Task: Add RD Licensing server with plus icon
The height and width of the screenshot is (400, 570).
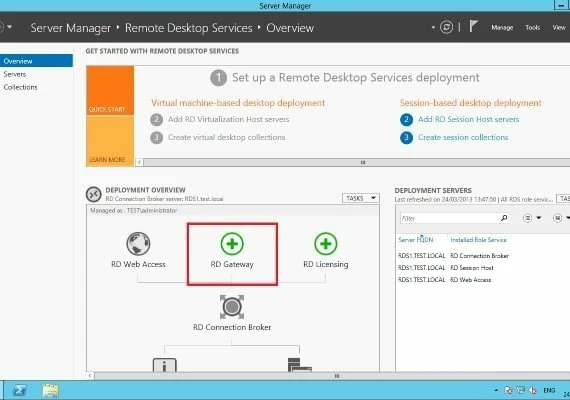Action: pyautogui.click(x=326, y=243)
